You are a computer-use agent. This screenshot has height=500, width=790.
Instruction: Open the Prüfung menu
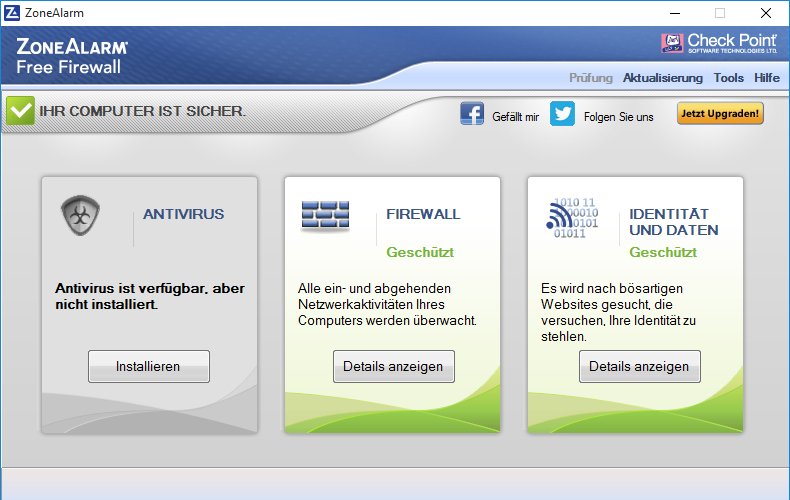click(x=590, y=78)
